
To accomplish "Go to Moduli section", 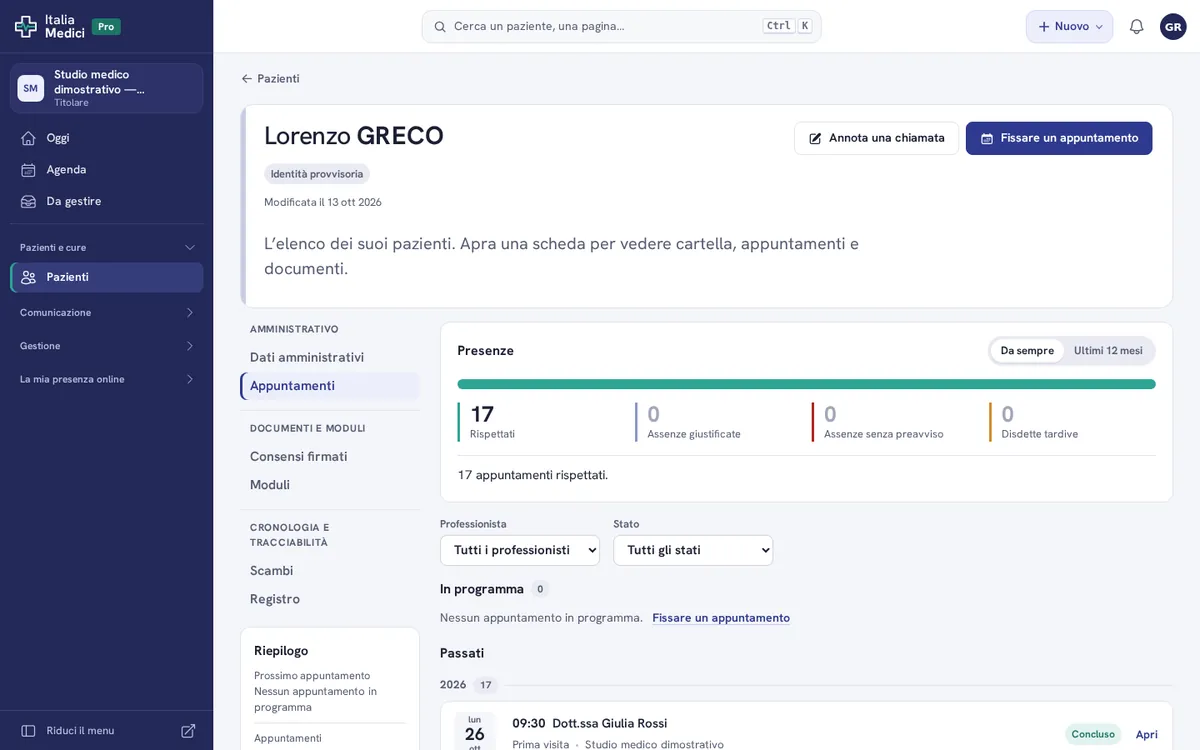I will pos(330,485).
